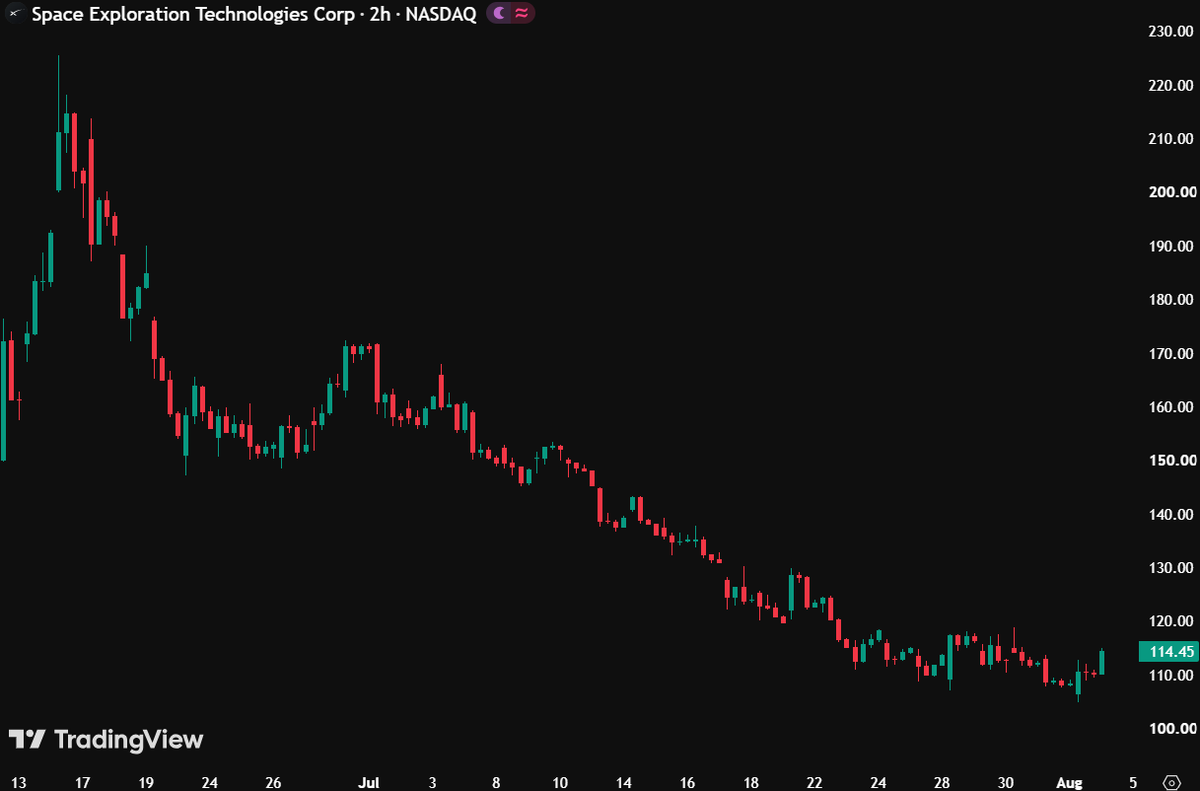This screenshot has height=791, width=1200.
Task: Click the 130.00 price axis label
Action: click(1173, 567)
